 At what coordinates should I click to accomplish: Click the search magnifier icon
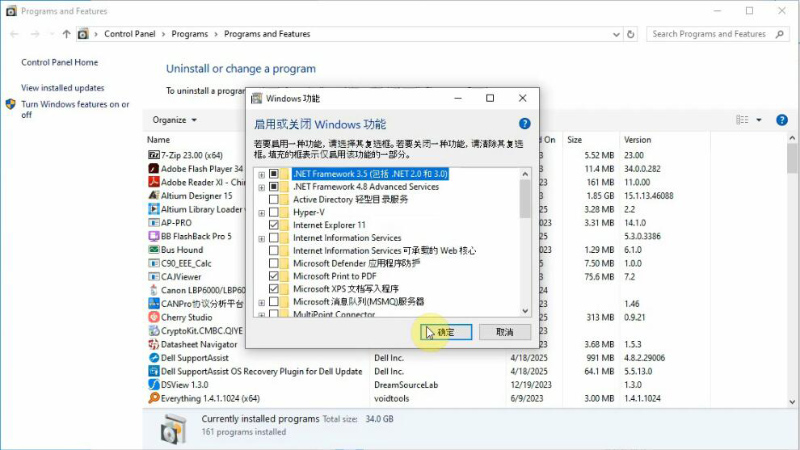[x=779, y=34]
